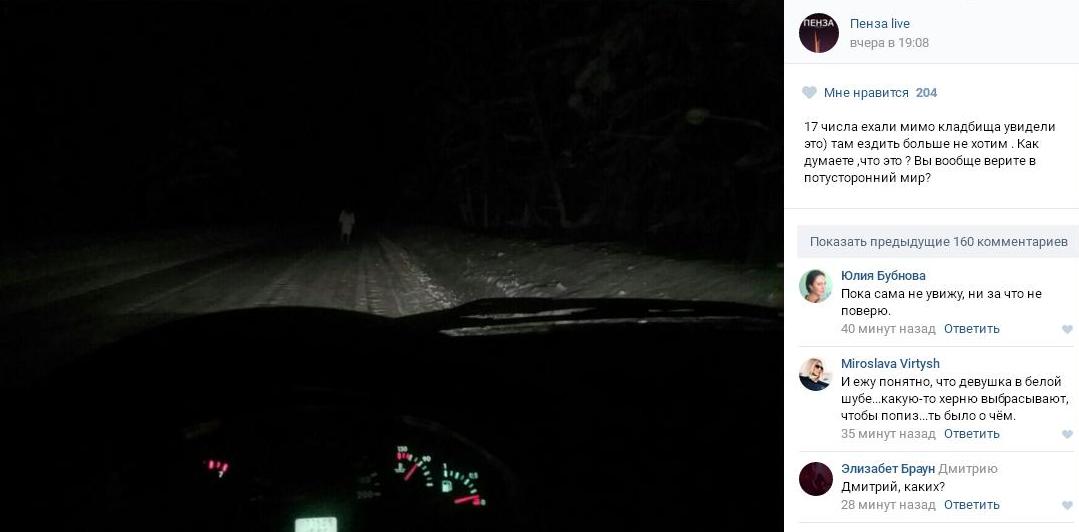
Task: Open the Miroslava Virtysh name link
Action: pyautogui.click(x=890, y=364)
